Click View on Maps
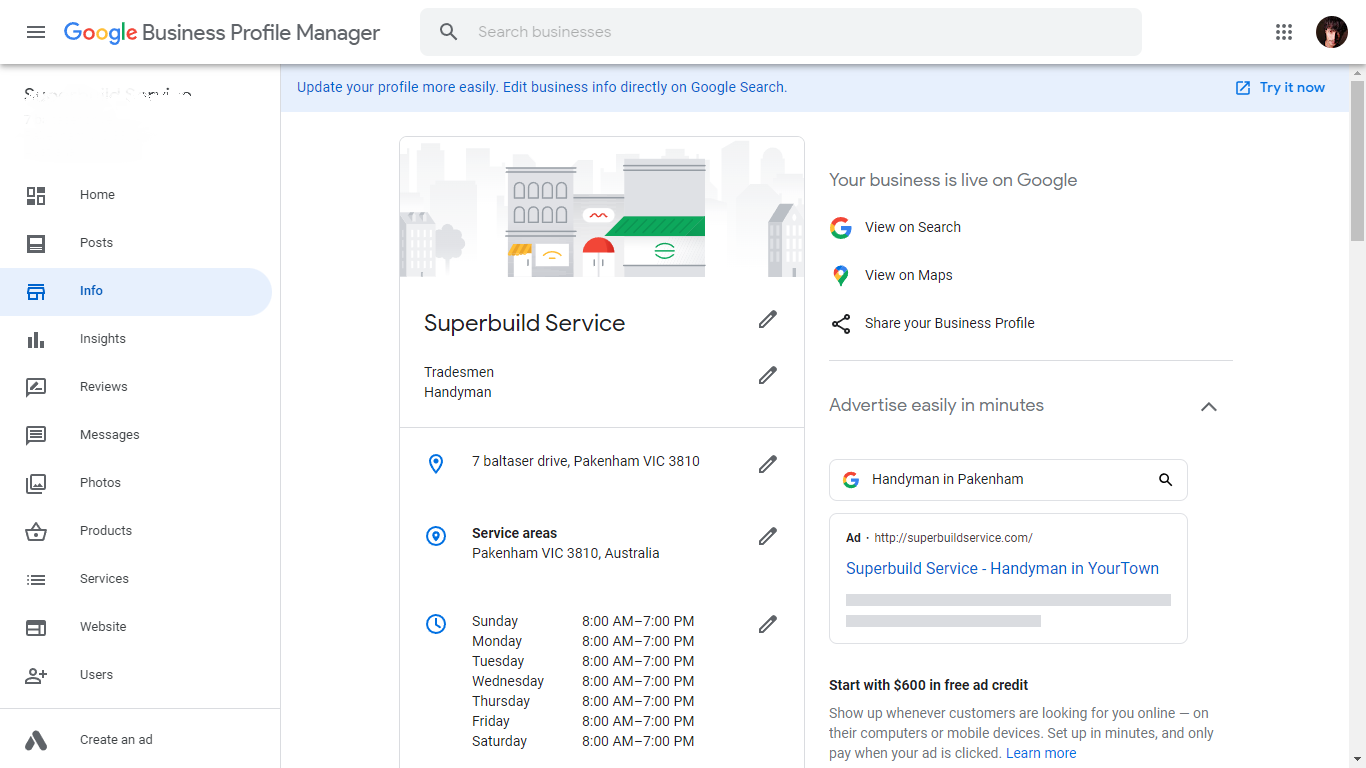Viewport: 1366px width, 768px height. [x=908, y=275]
